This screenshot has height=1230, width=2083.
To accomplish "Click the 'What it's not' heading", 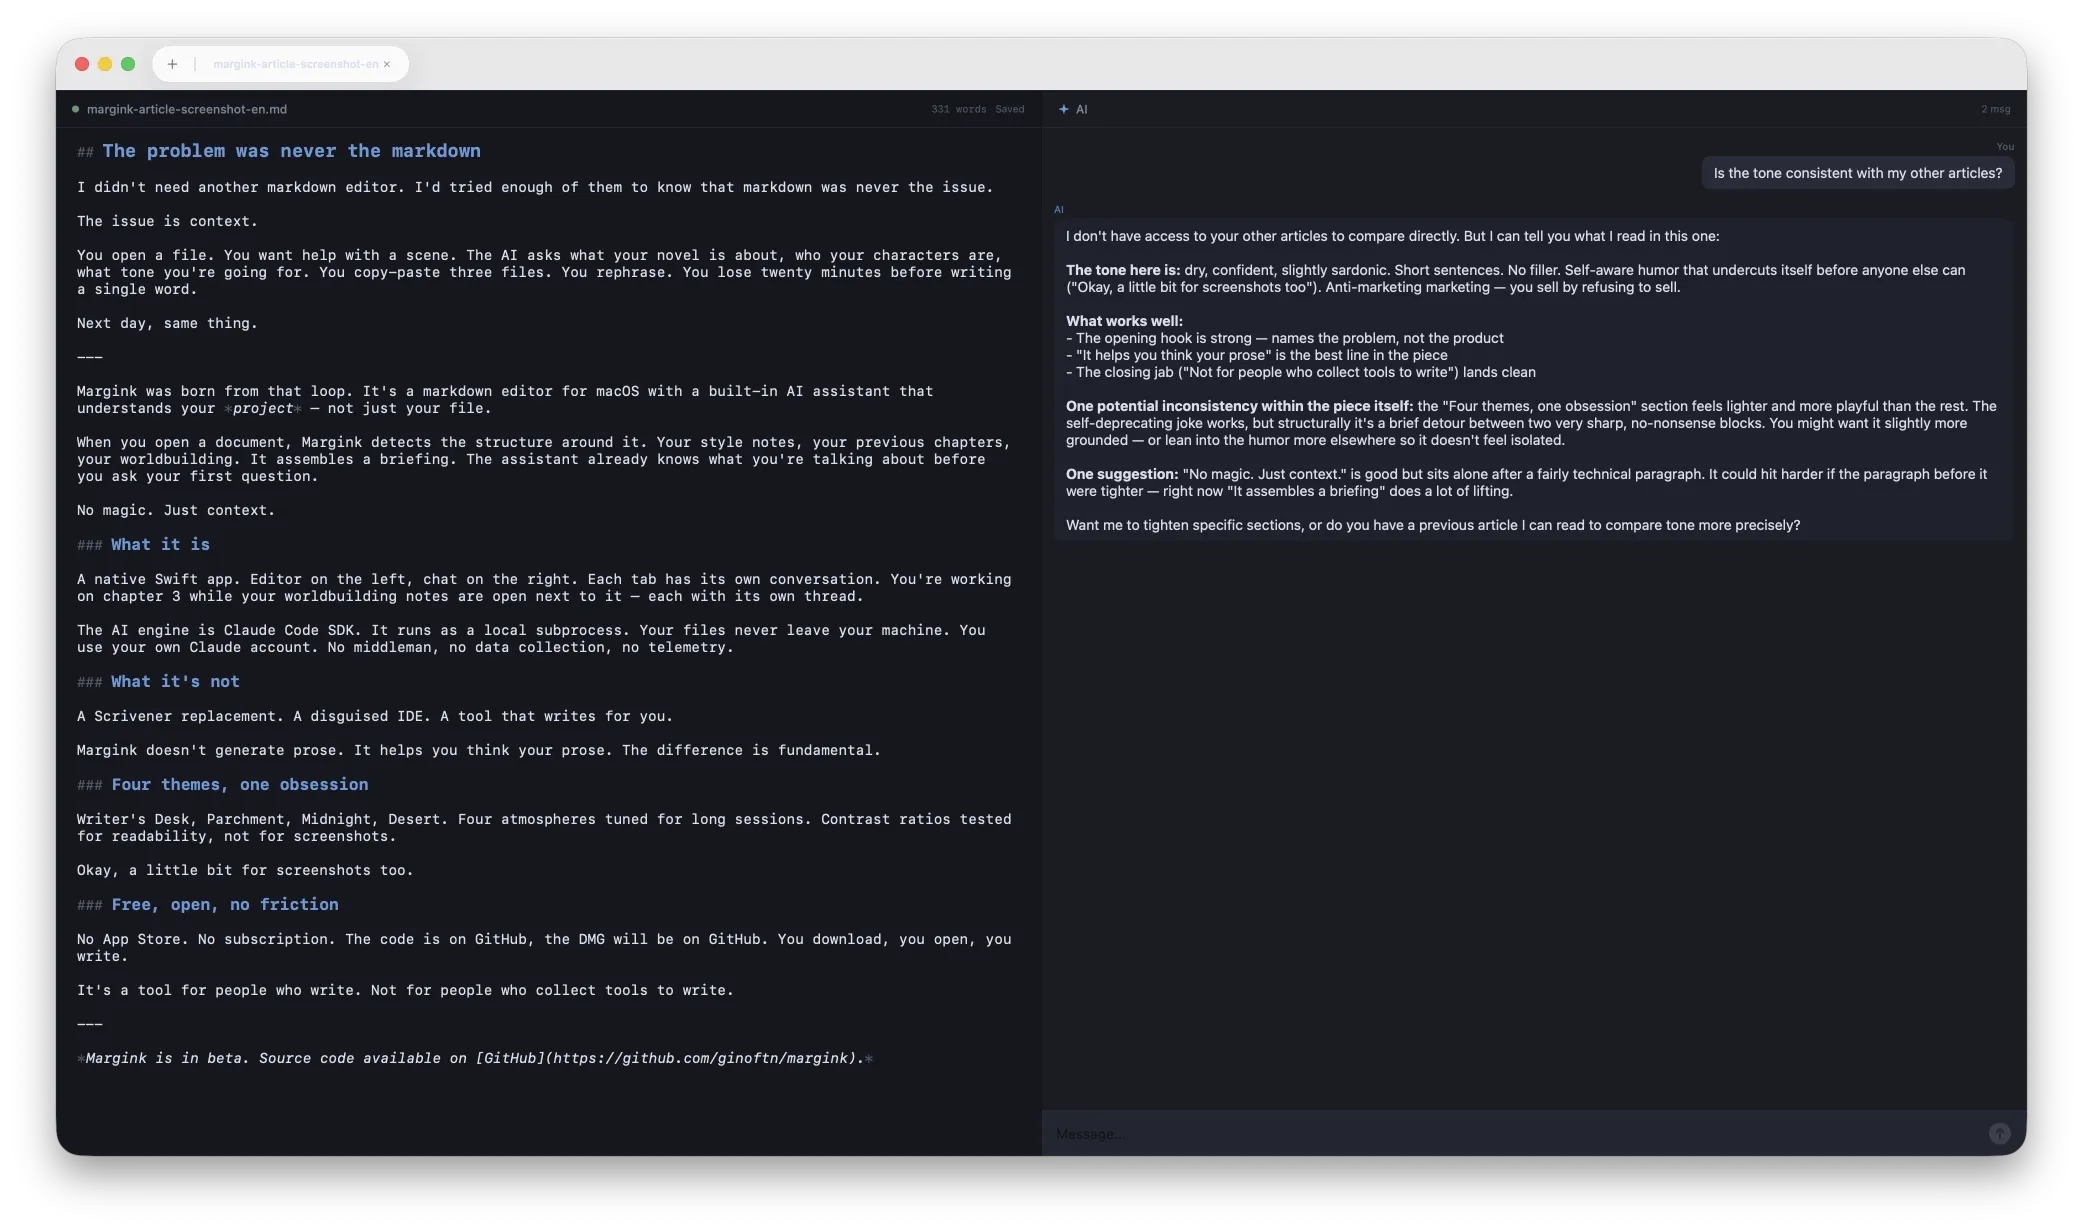I will 175,681.
